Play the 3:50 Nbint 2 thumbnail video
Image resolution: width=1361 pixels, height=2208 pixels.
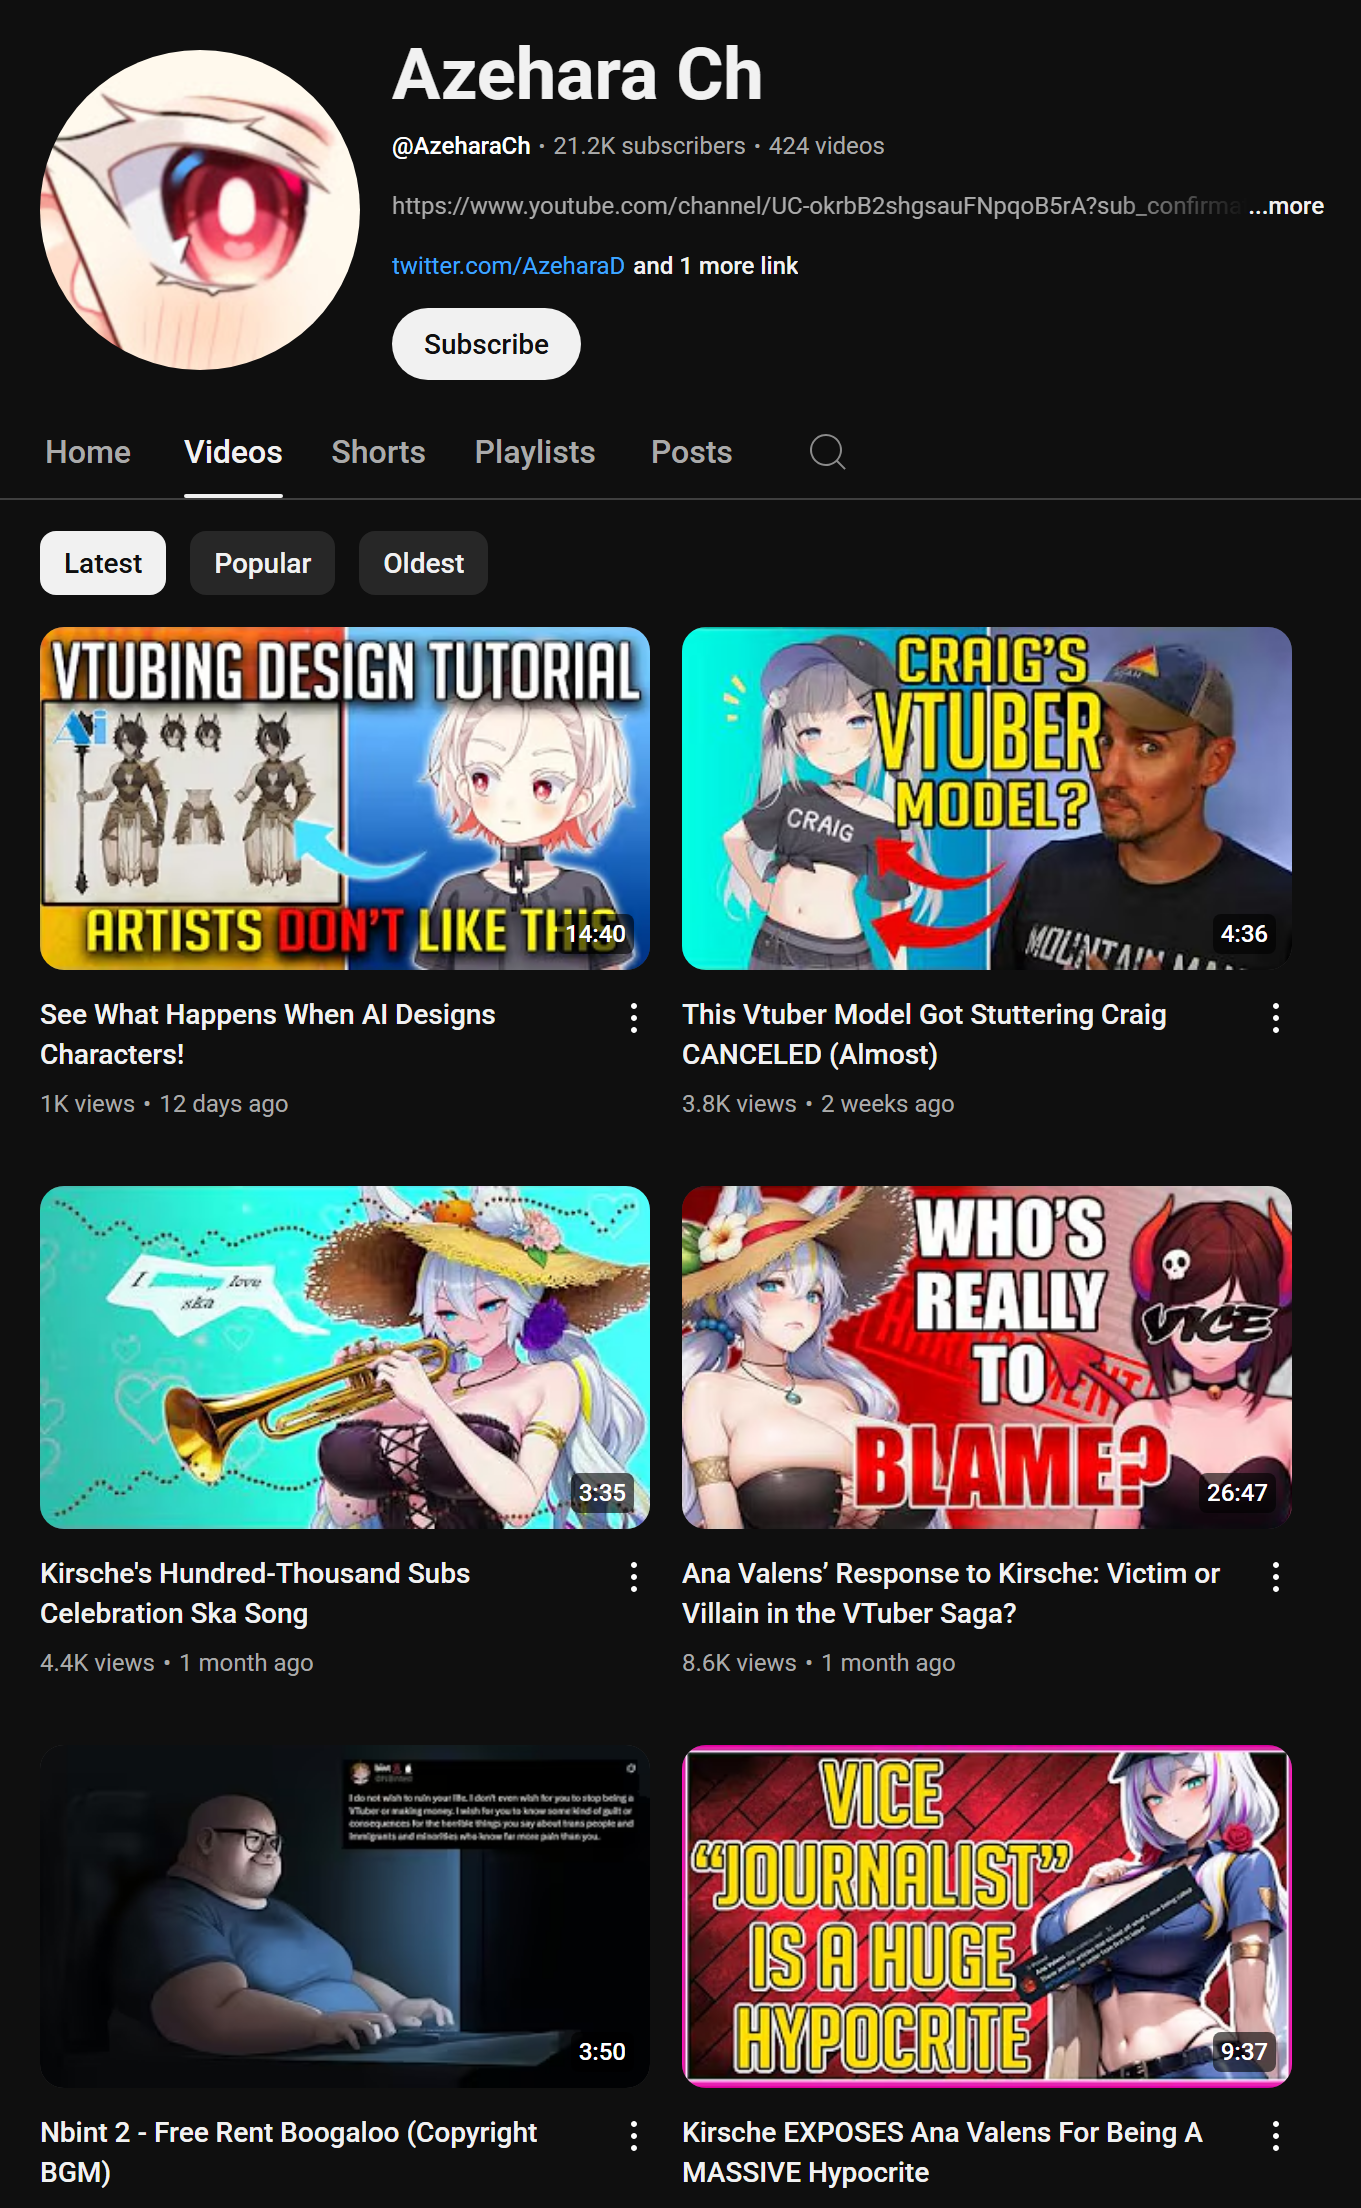point(345,1916)
